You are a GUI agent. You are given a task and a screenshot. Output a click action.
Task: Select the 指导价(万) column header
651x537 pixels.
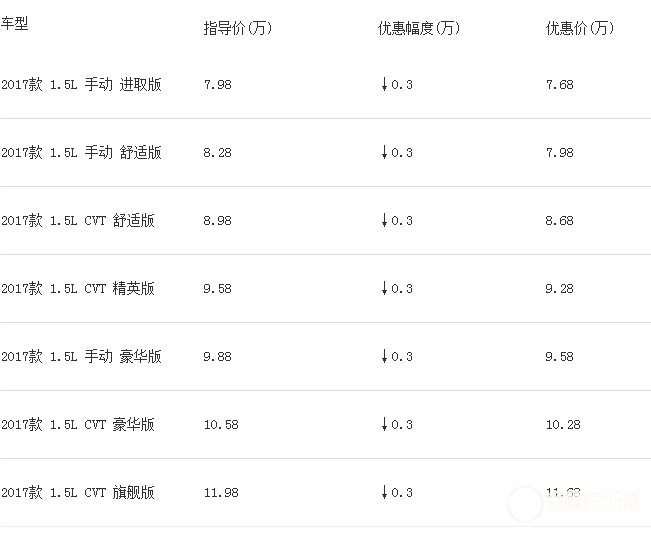pyautogui.click(x=238, y=28)
